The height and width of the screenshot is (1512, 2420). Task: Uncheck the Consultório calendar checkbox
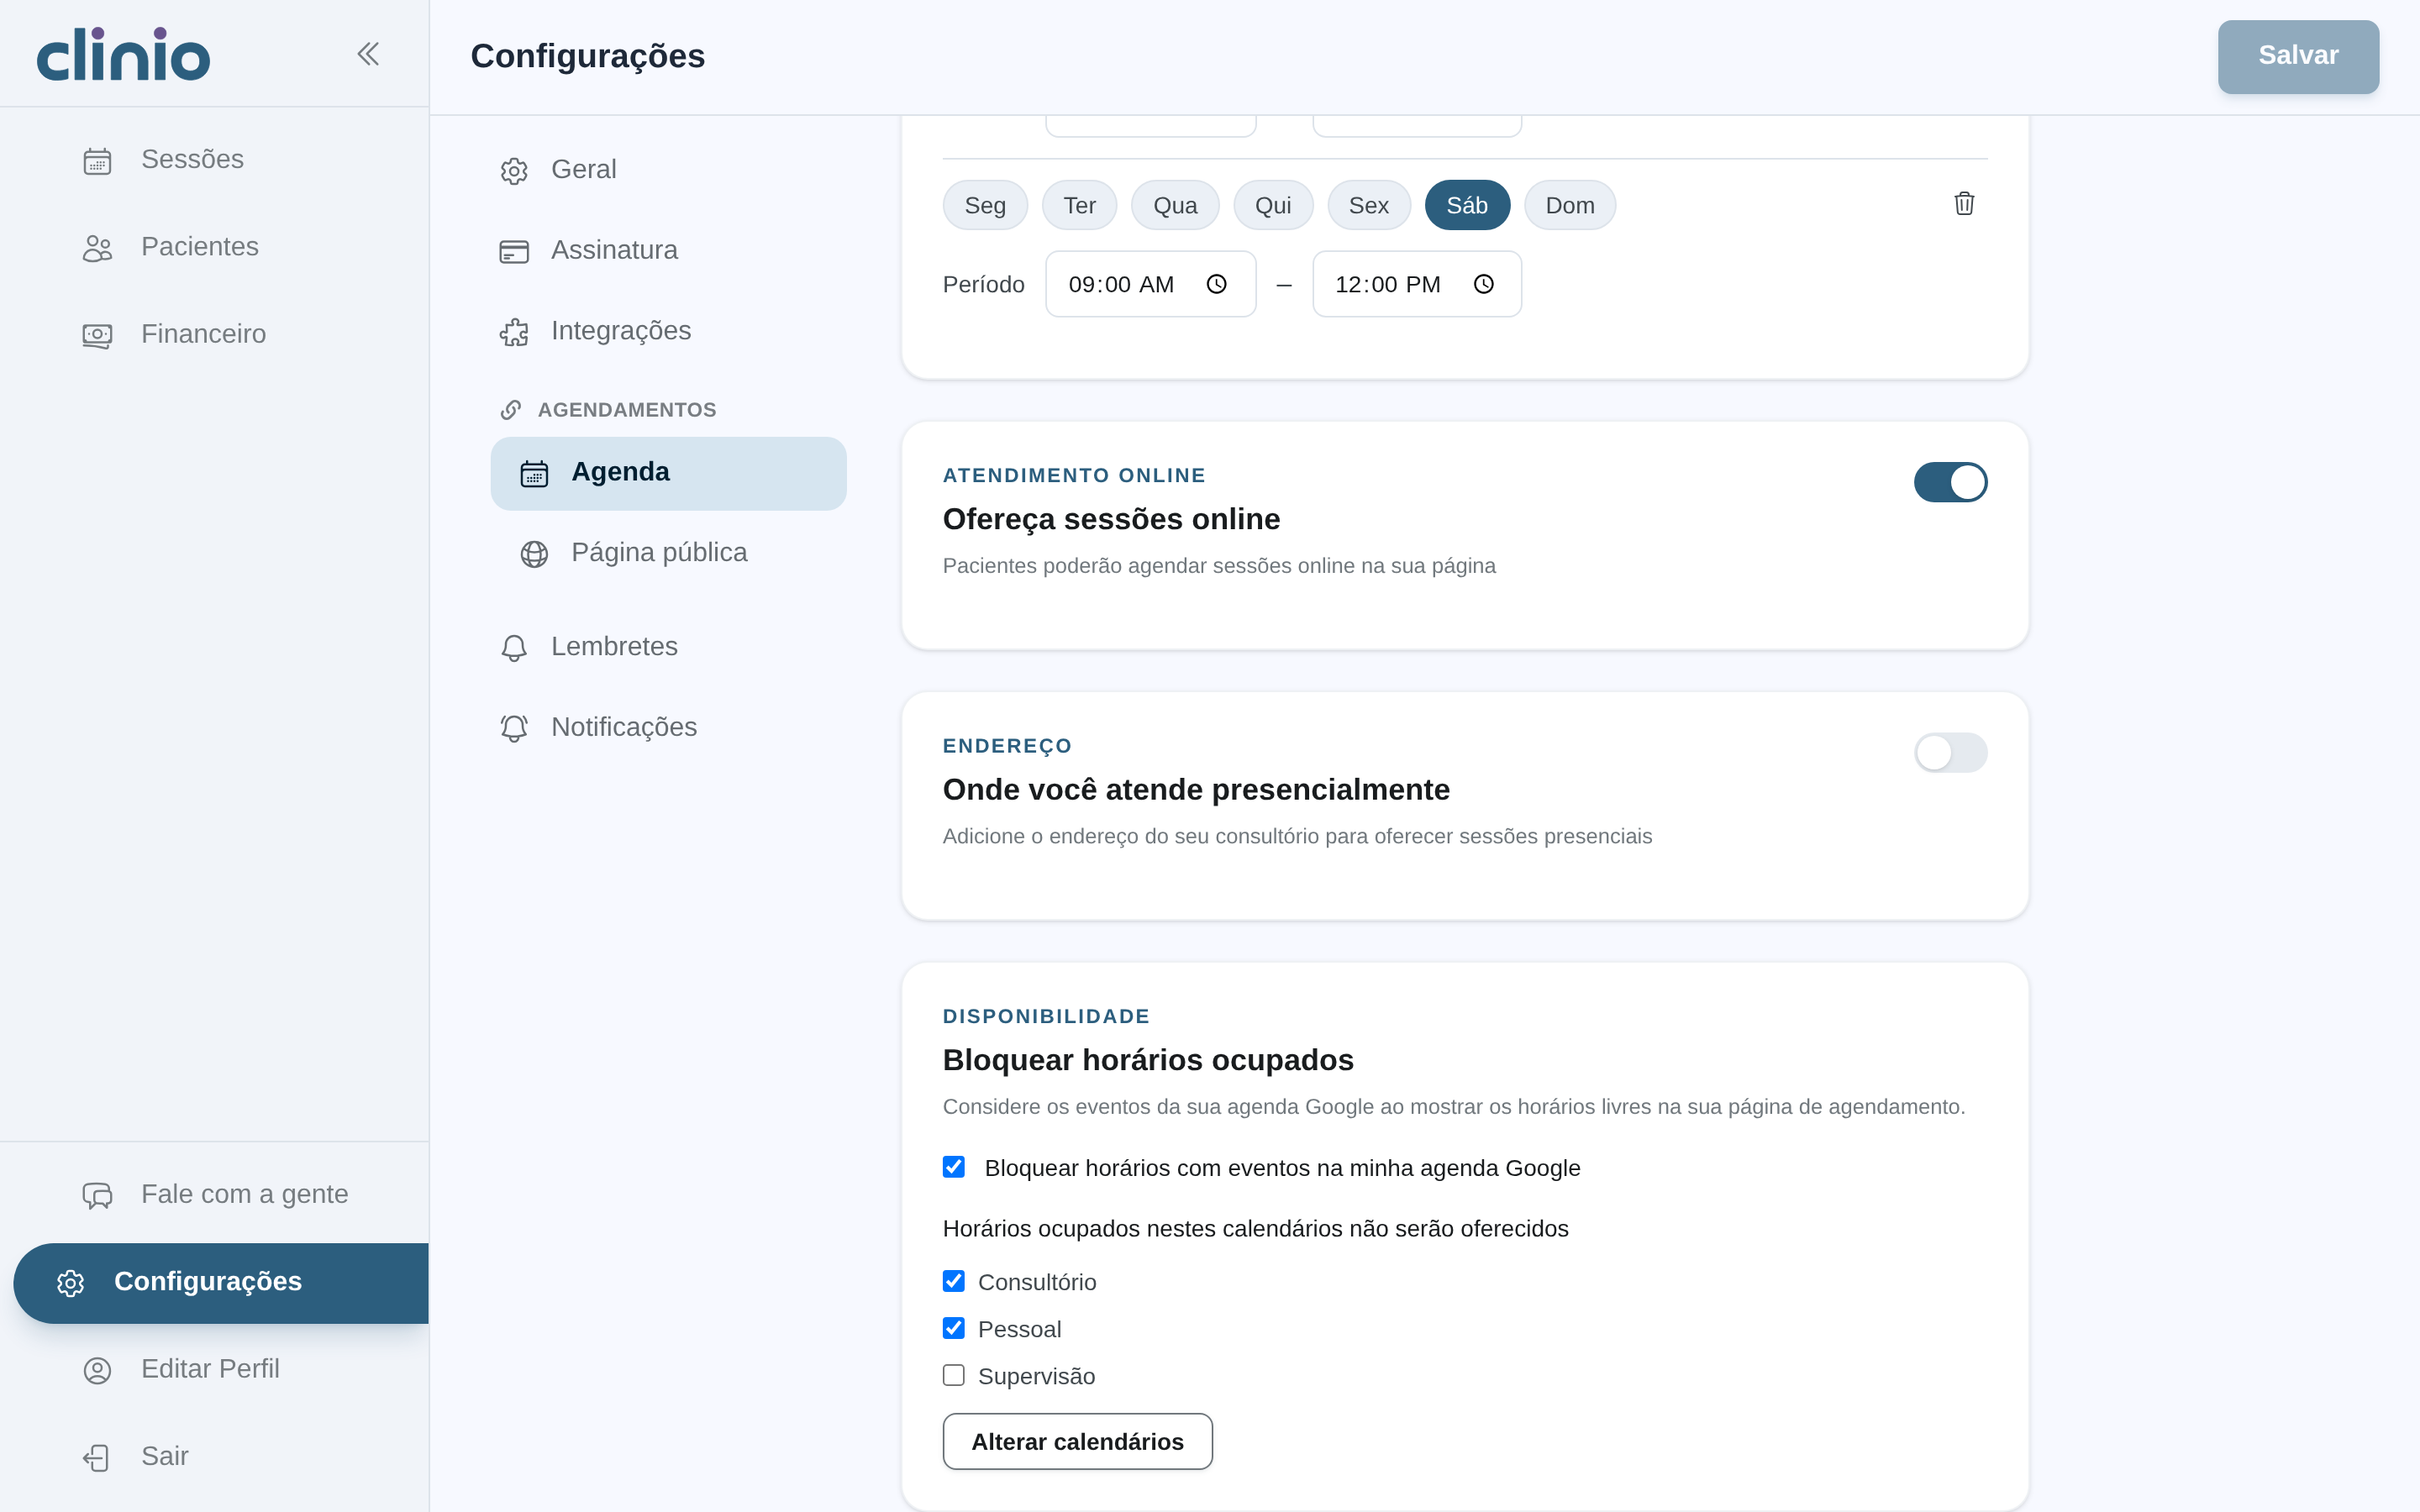coord(954,1281)
